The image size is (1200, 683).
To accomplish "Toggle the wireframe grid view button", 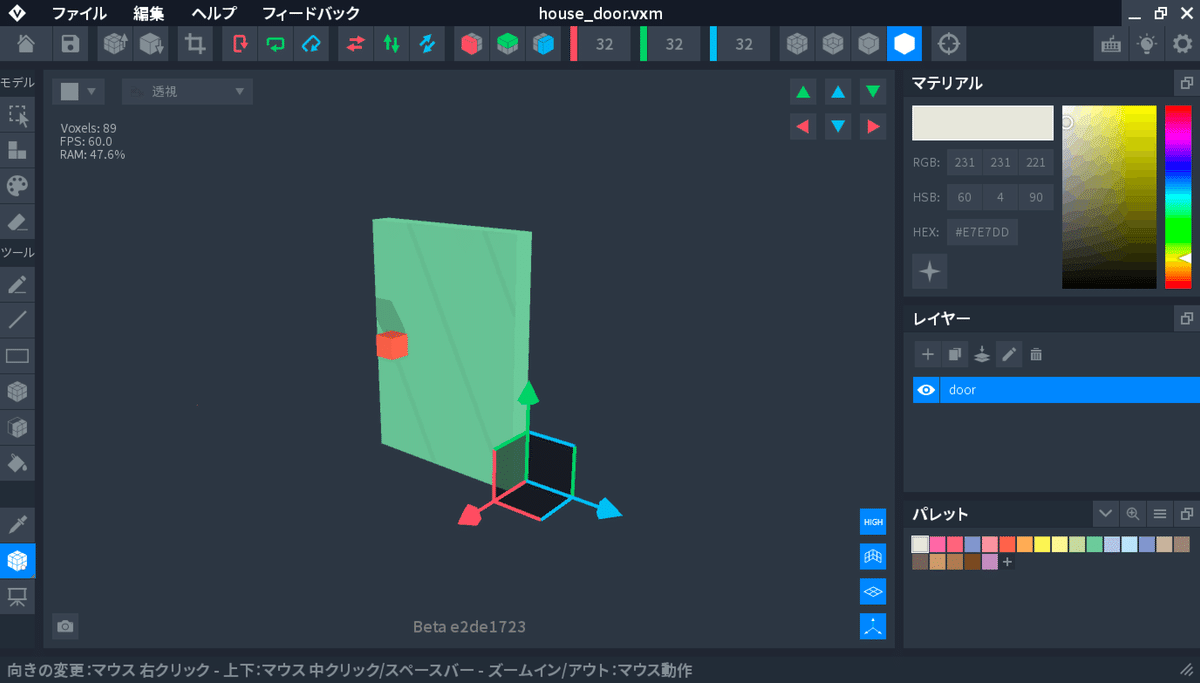I will point(873,557).
